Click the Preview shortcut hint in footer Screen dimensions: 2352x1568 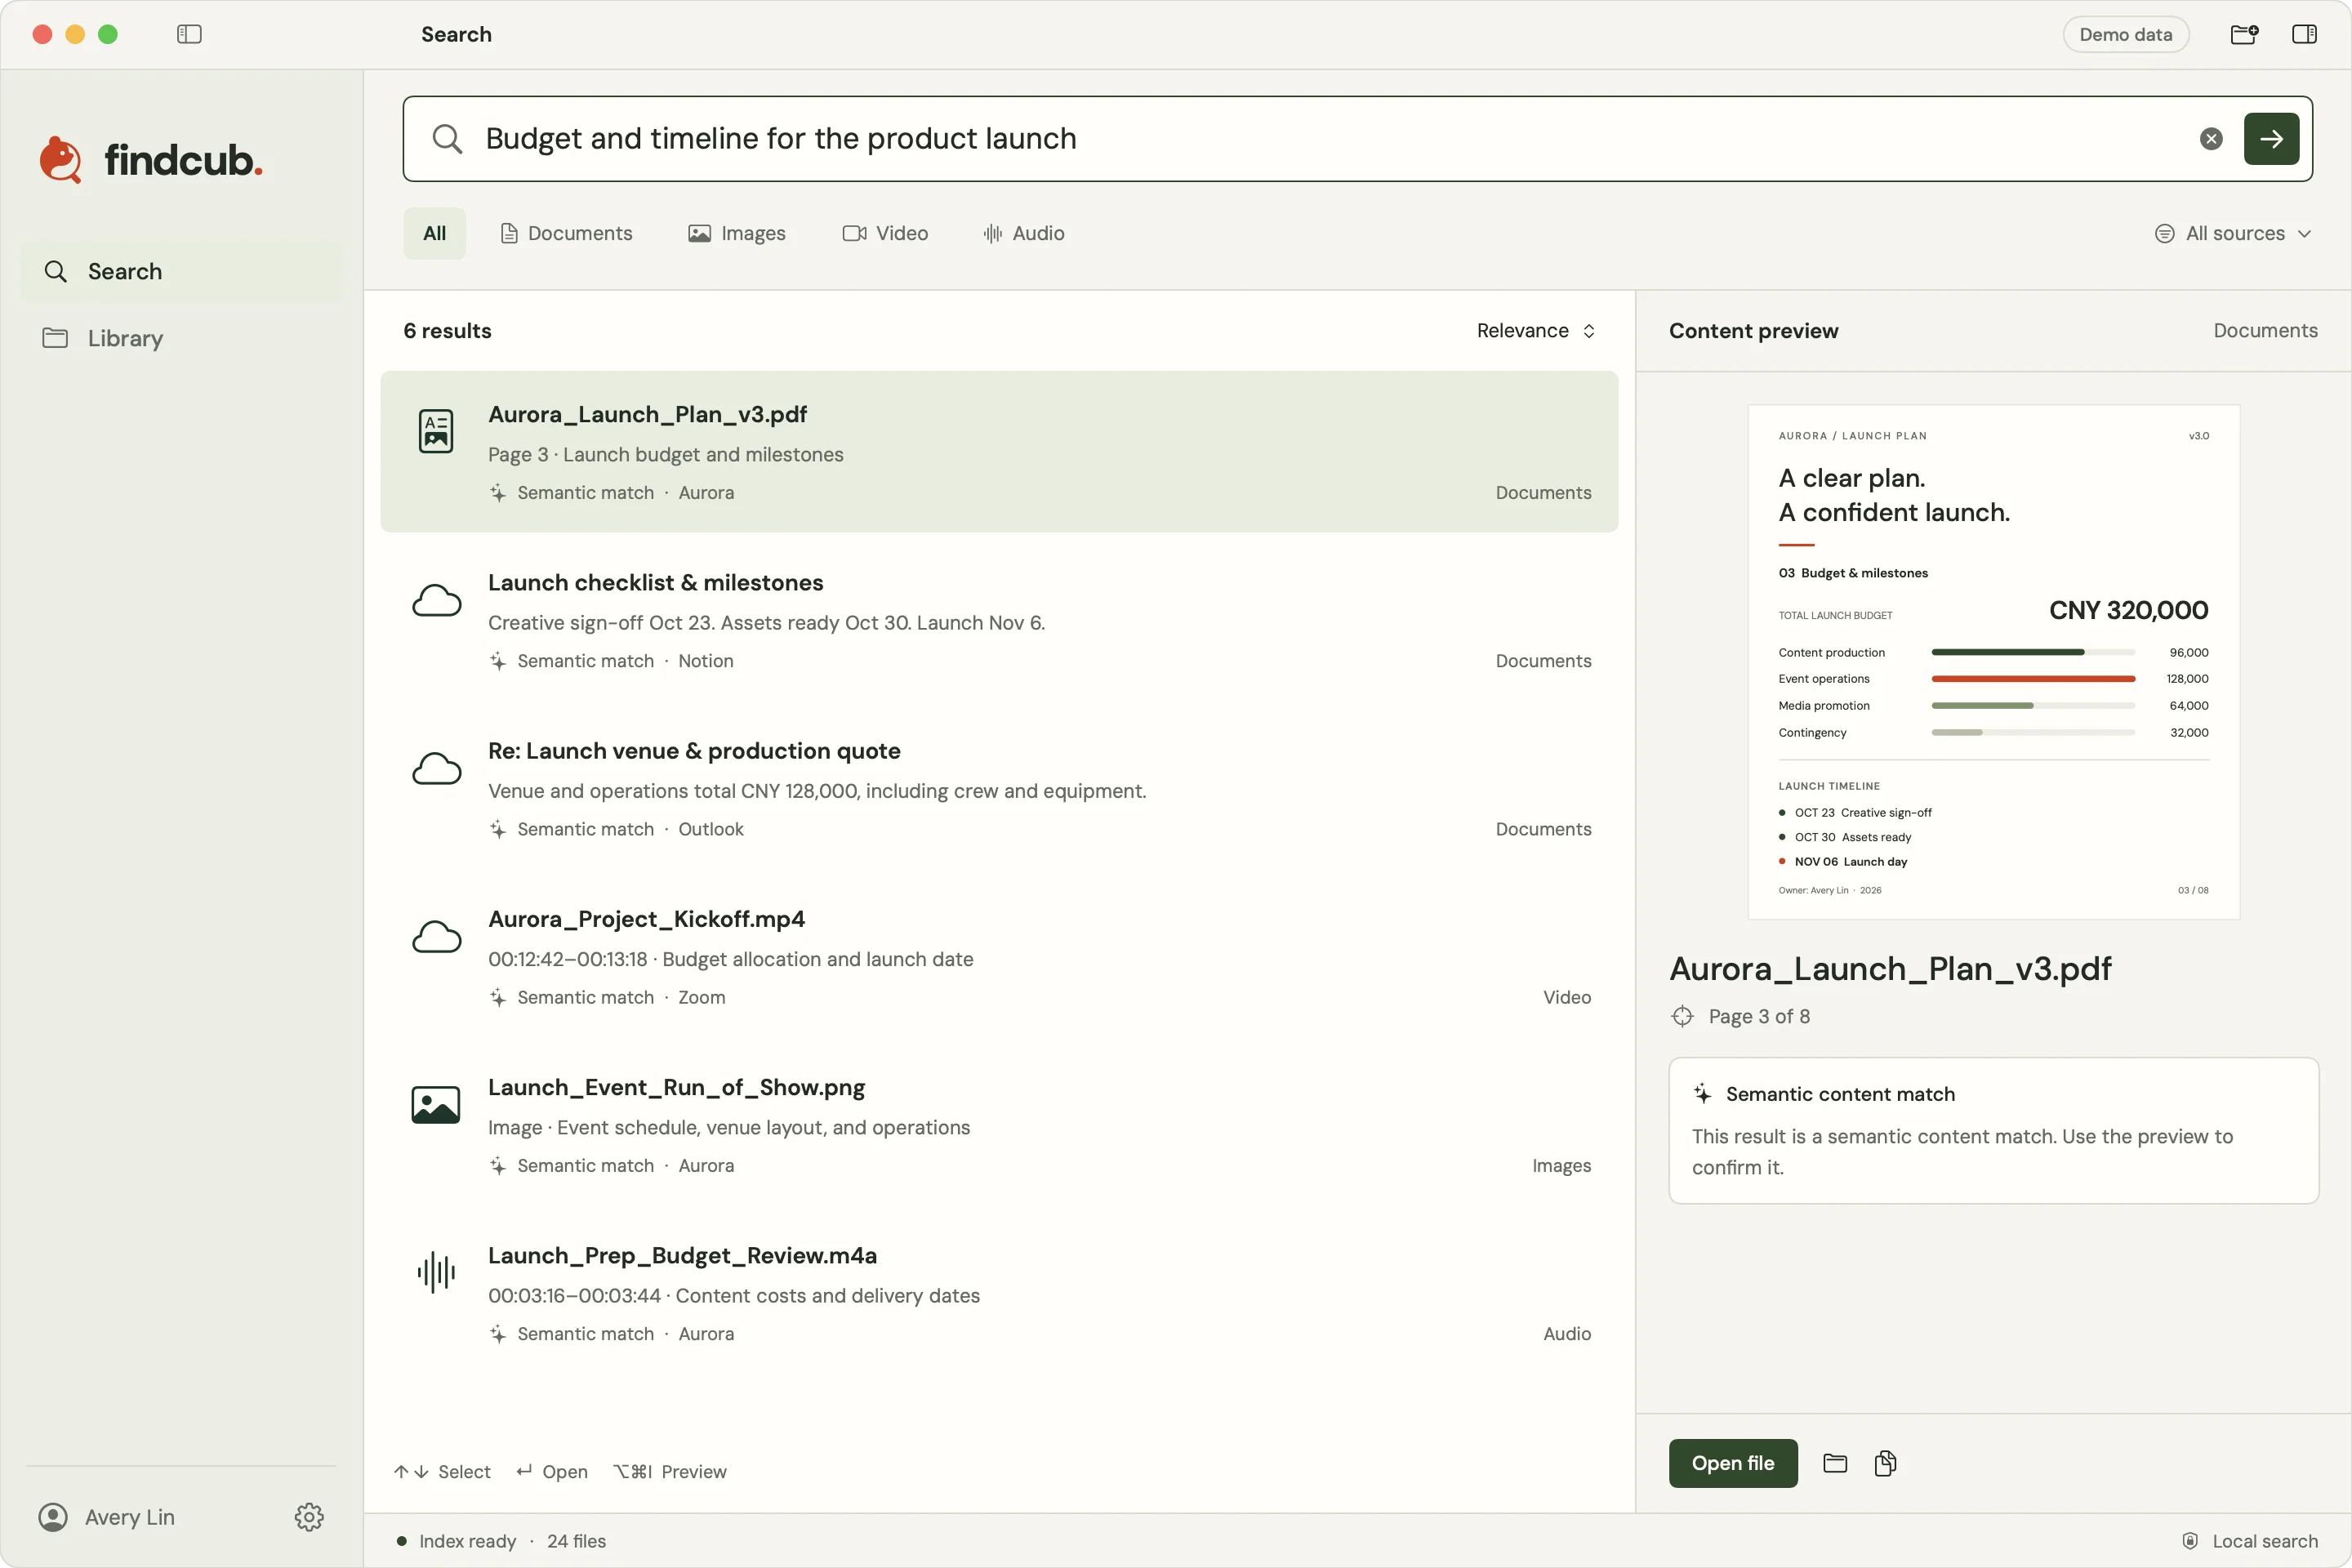click(x=670, y=1472)
